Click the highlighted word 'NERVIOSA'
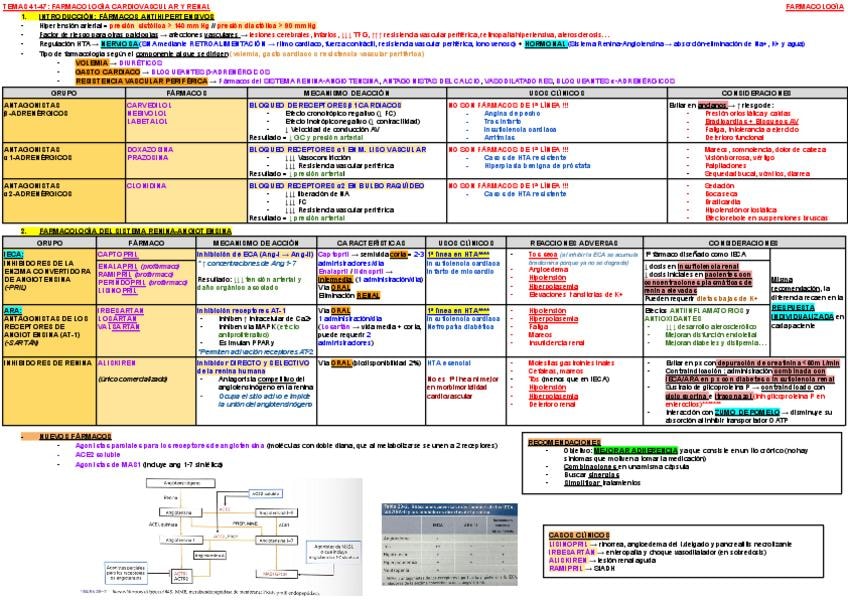This screenshot has width=848, height=600. click(x=120, y=44)
